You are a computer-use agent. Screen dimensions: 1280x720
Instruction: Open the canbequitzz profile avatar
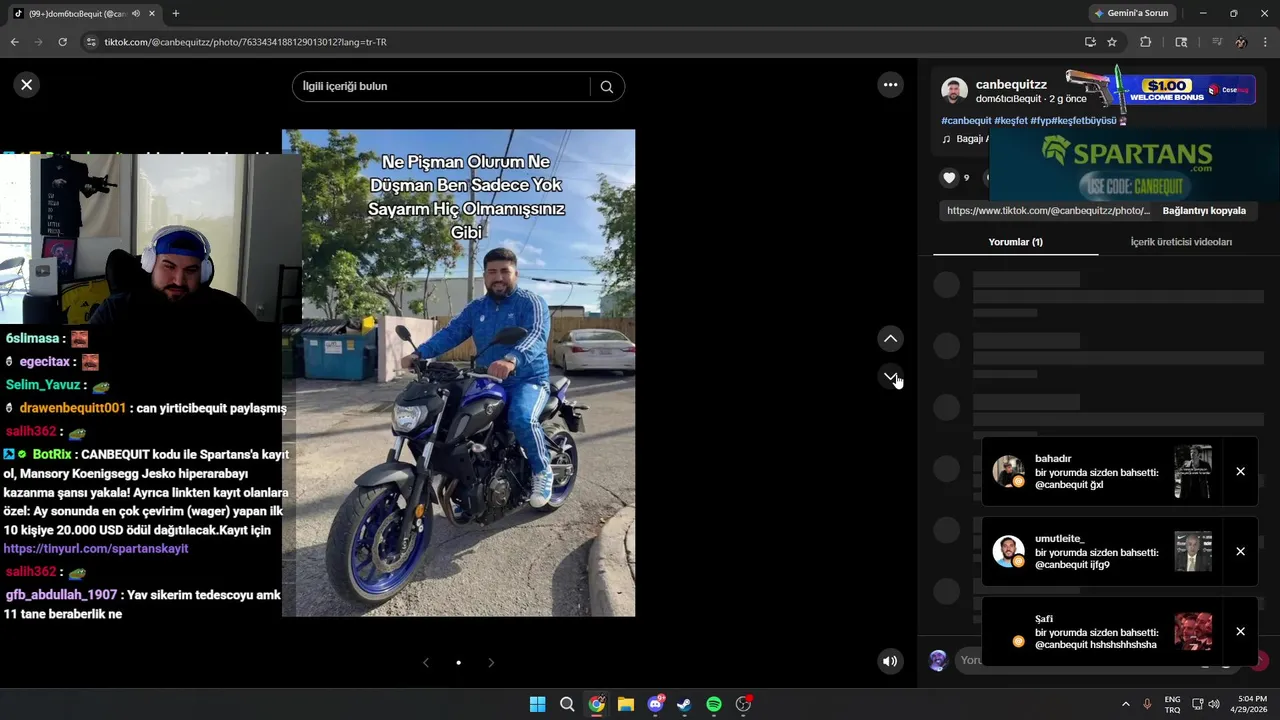[x=954, y=91]
